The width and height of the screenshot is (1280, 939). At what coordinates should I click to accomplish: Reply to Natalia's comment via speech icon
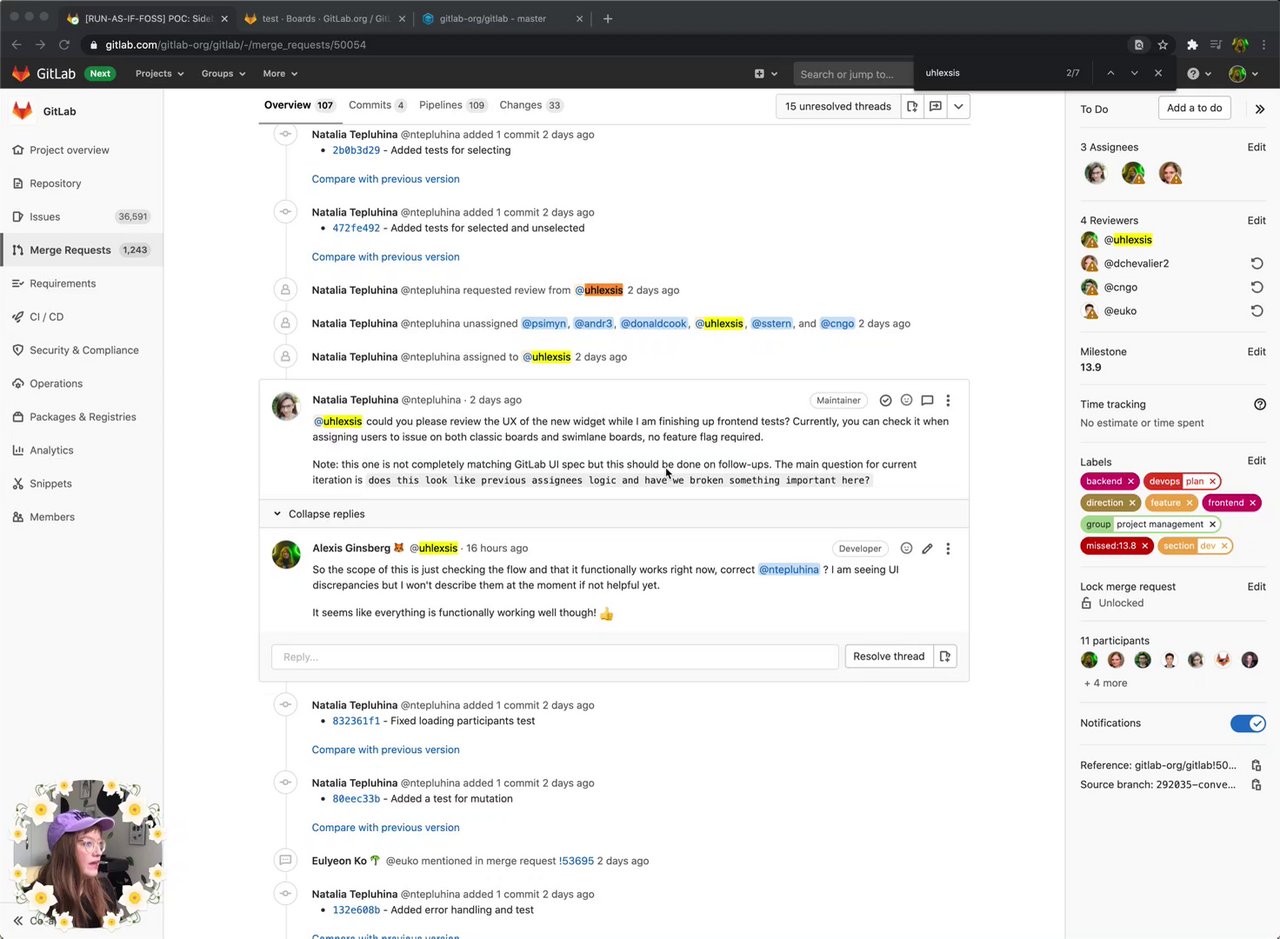927,400
